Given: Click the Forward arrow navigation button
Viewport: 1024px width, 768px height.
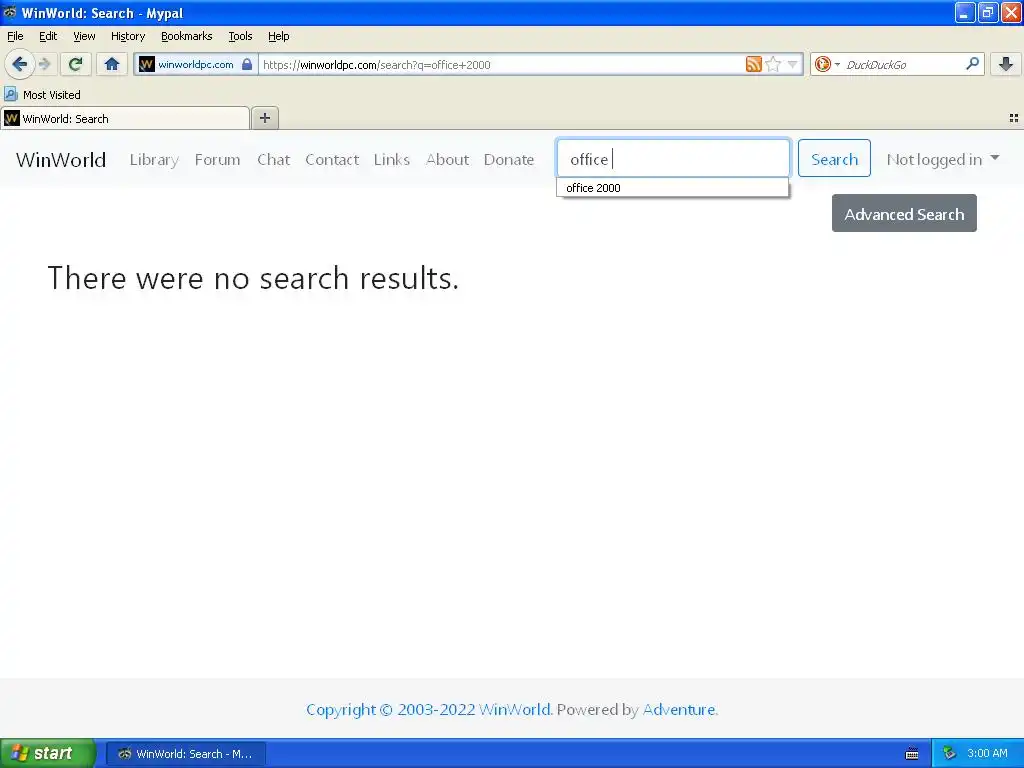Looking at the screenshot, I should point(44,64).
